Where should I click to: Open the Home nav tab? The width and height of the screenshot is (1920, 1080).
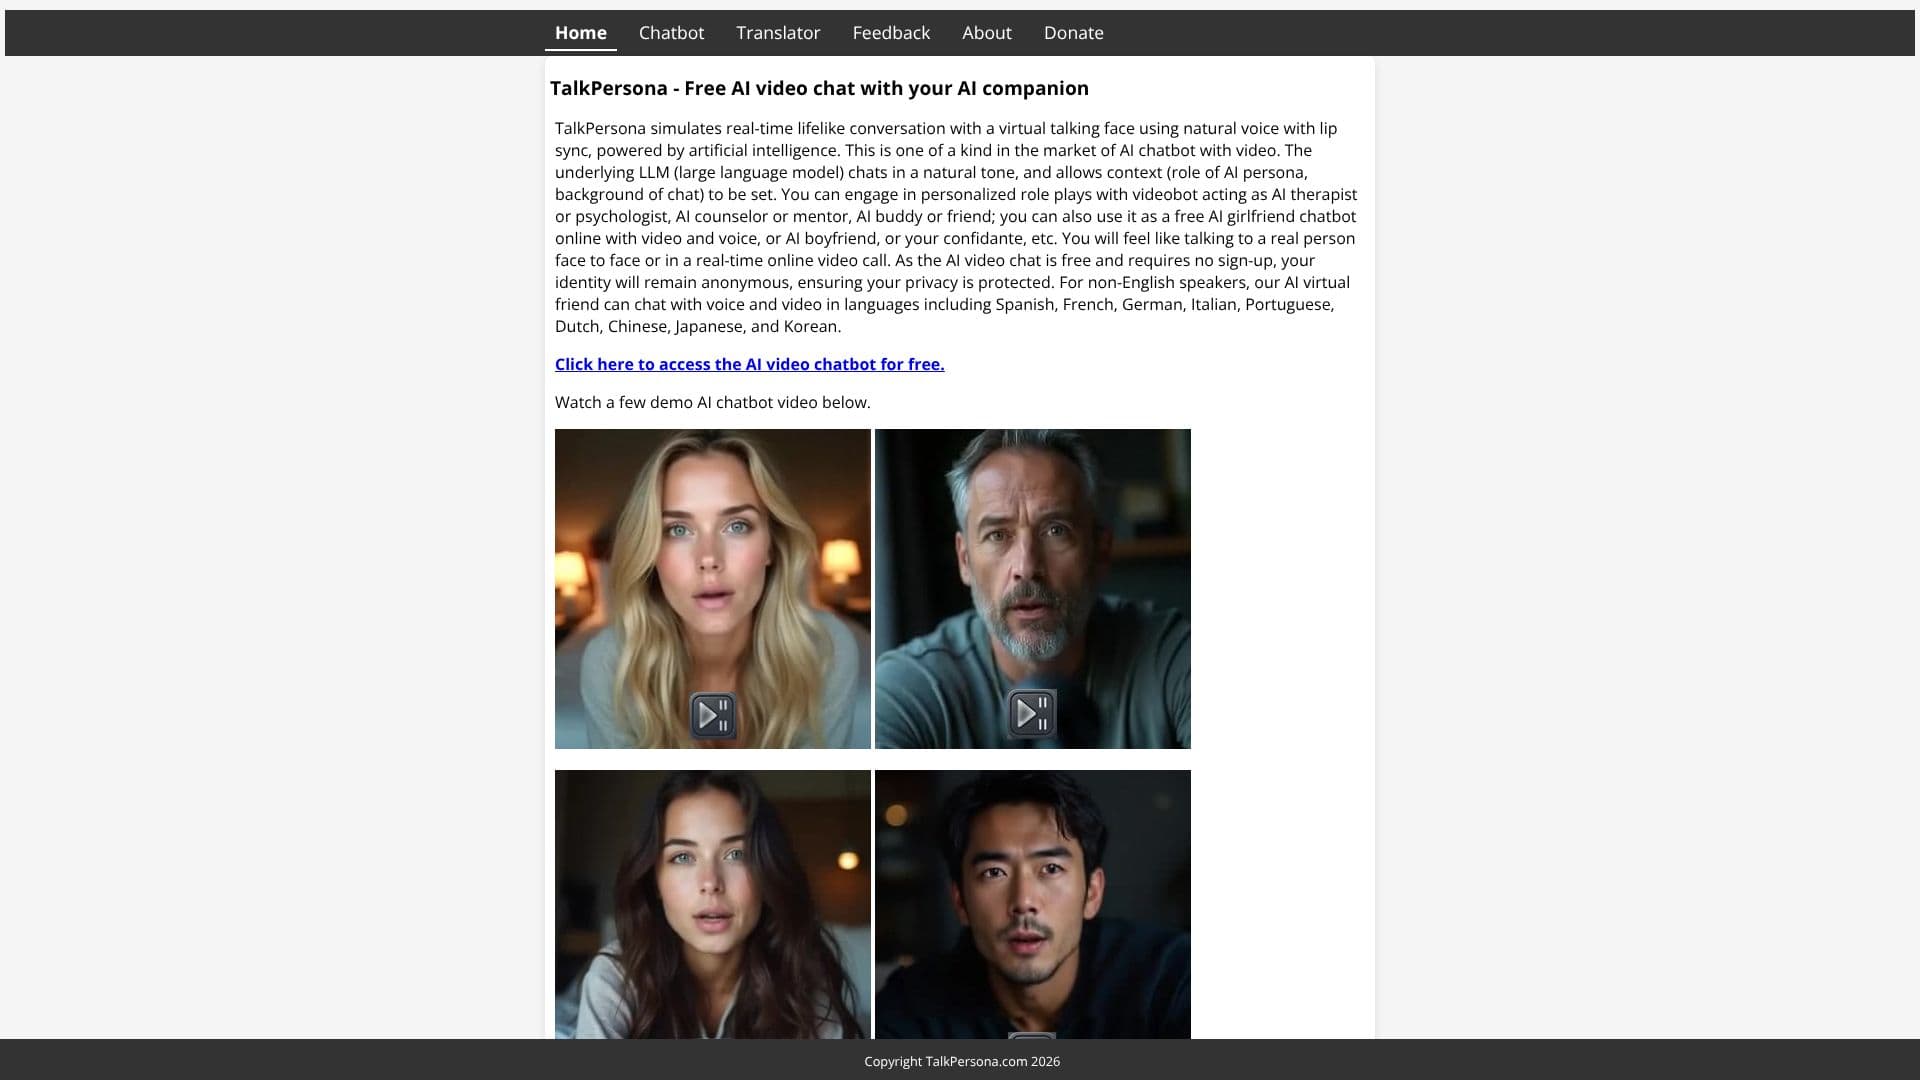580,33
